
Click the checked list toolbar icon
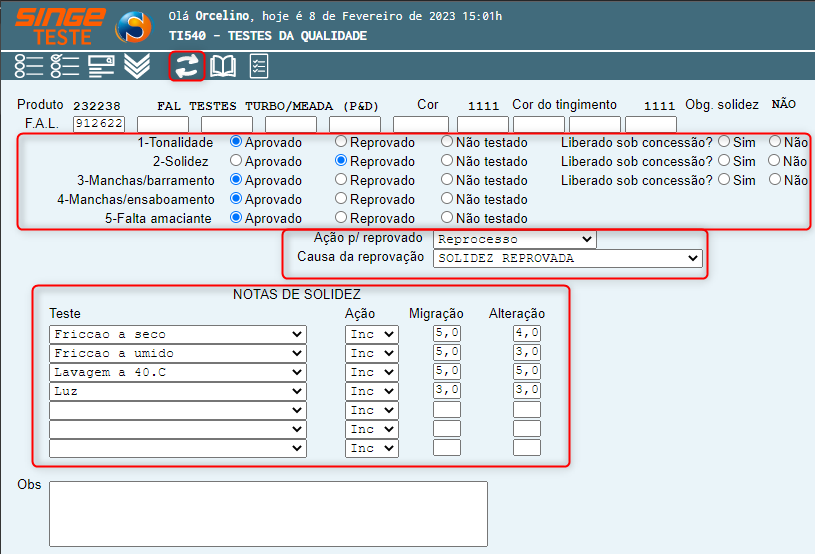65,67
